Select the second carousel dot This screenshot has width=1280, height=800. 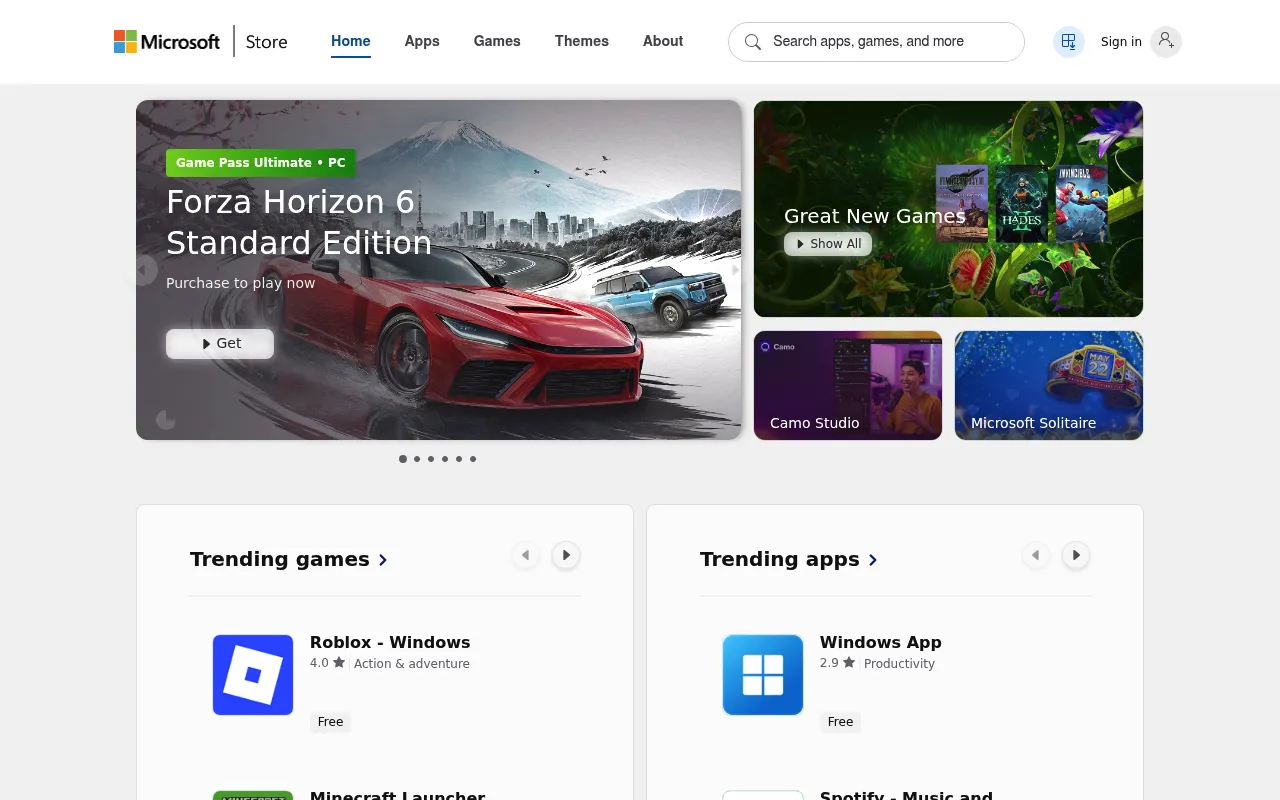[x=417, y=459]
